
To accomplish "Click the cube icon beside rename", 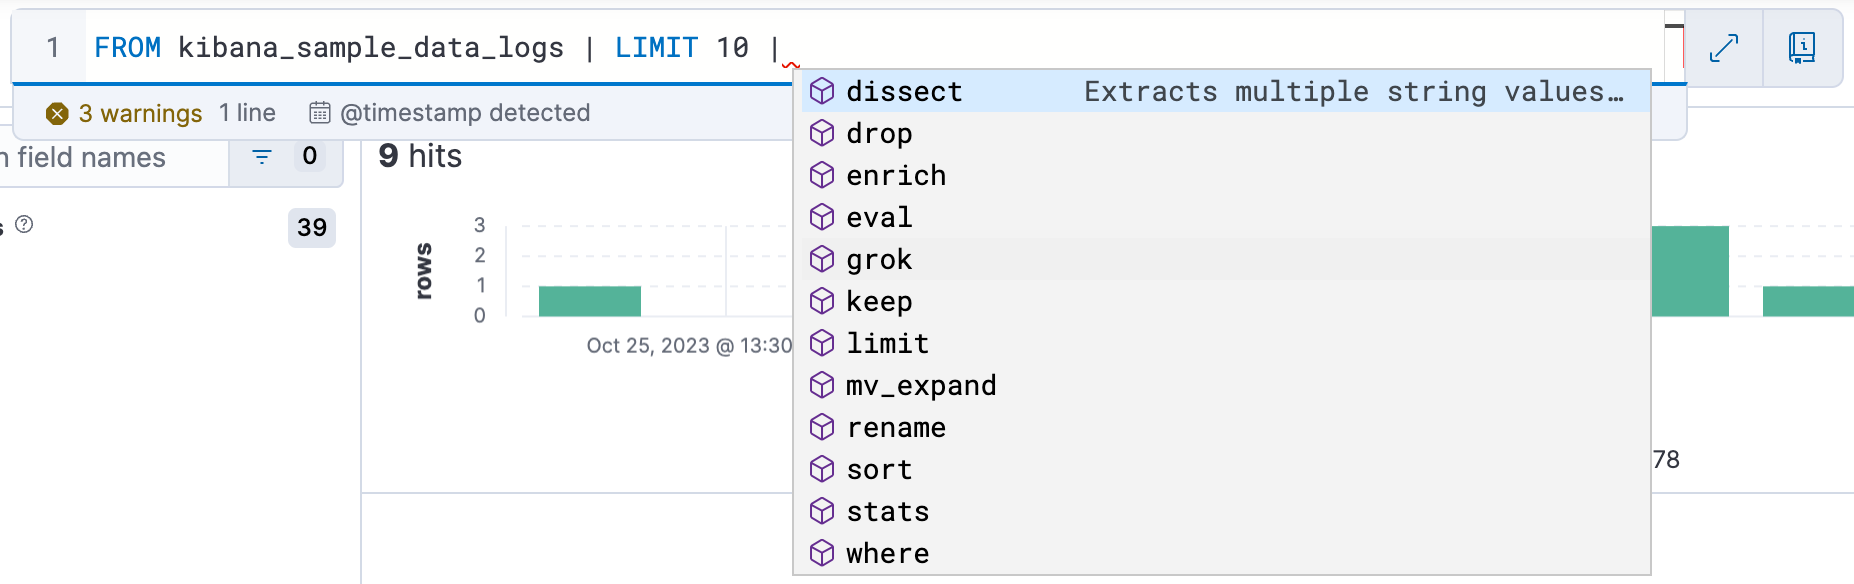I will click(822, 427).
